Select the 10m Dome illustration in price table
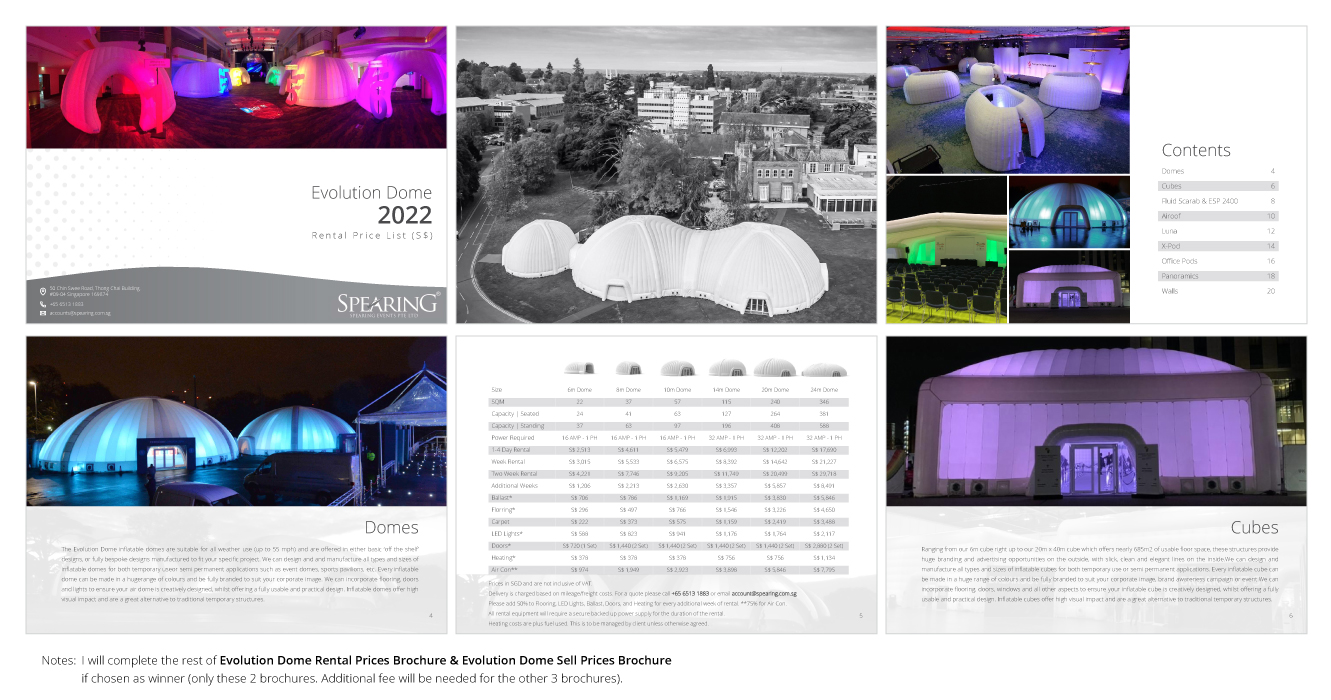 pyautogui.click(x=677, y=369)
